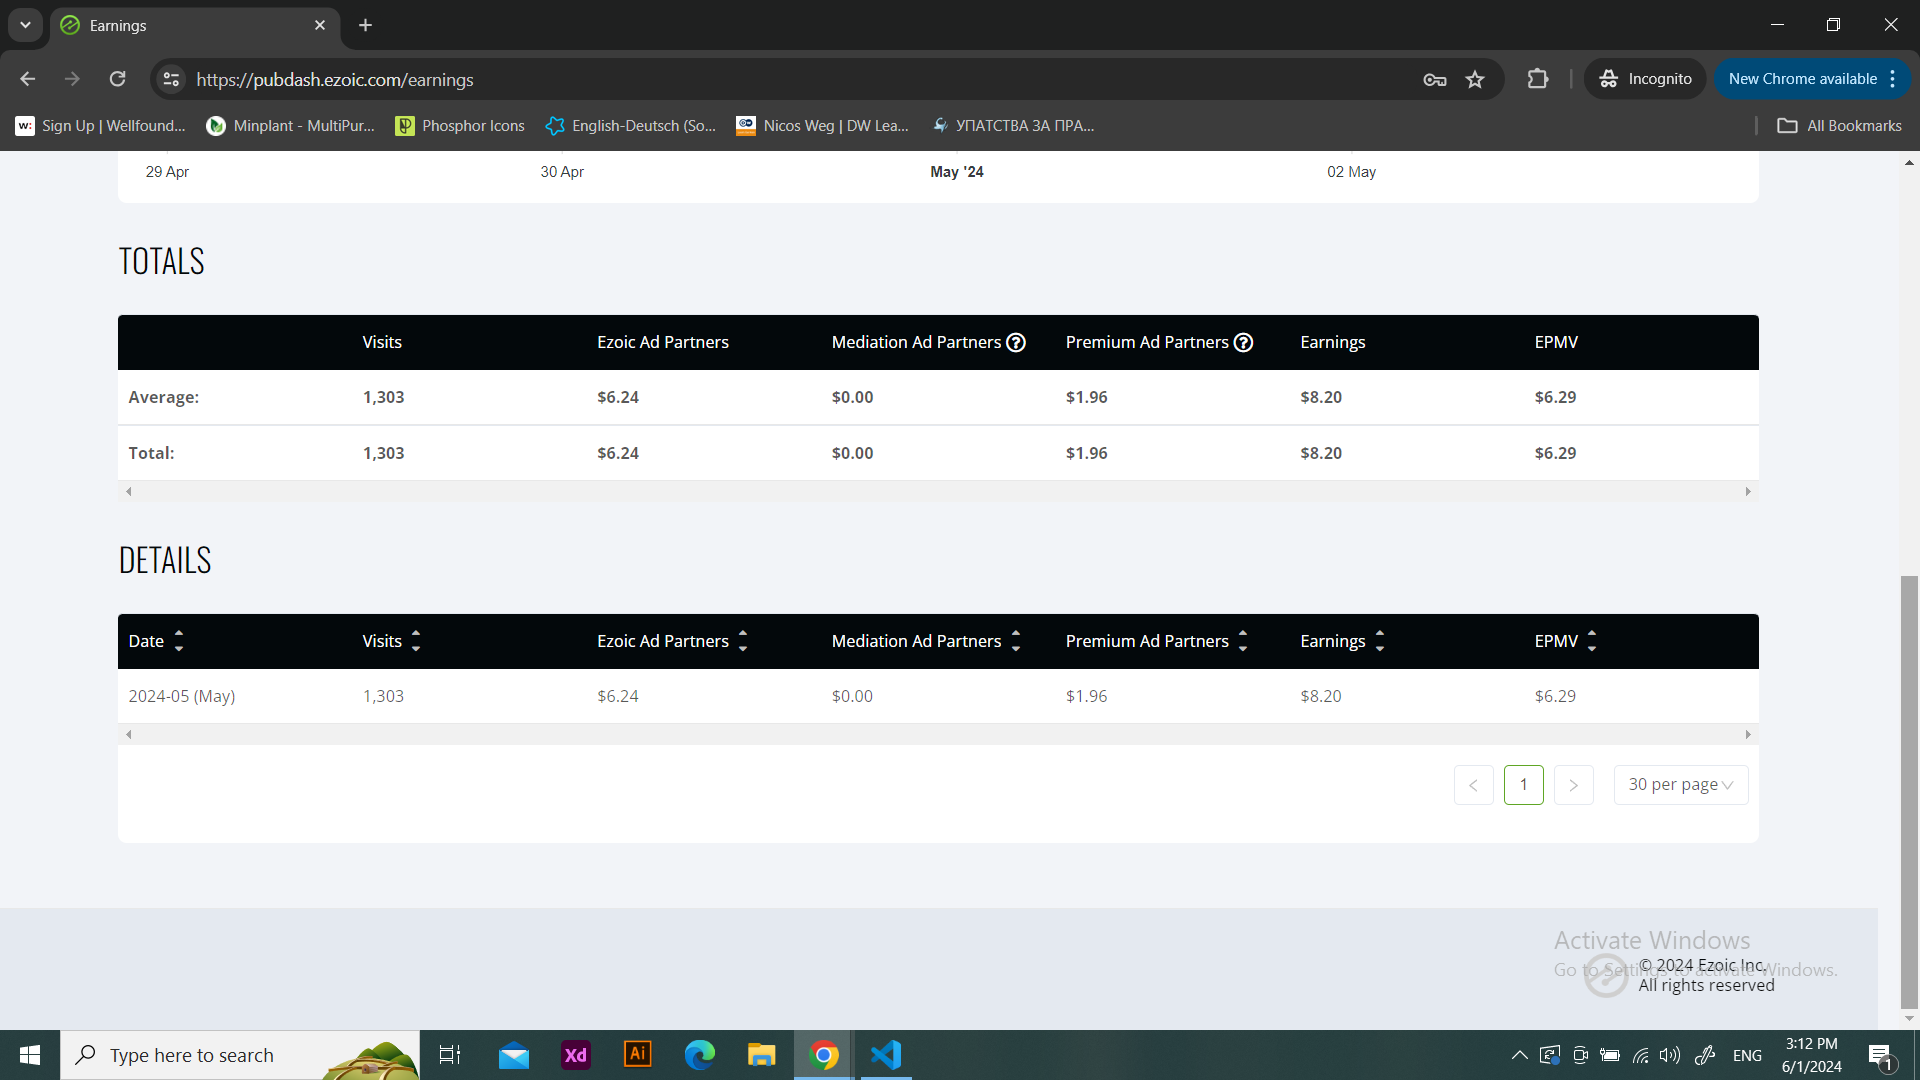
Task: Show hidden system tray icons
Action: tap(1519, 1055)
